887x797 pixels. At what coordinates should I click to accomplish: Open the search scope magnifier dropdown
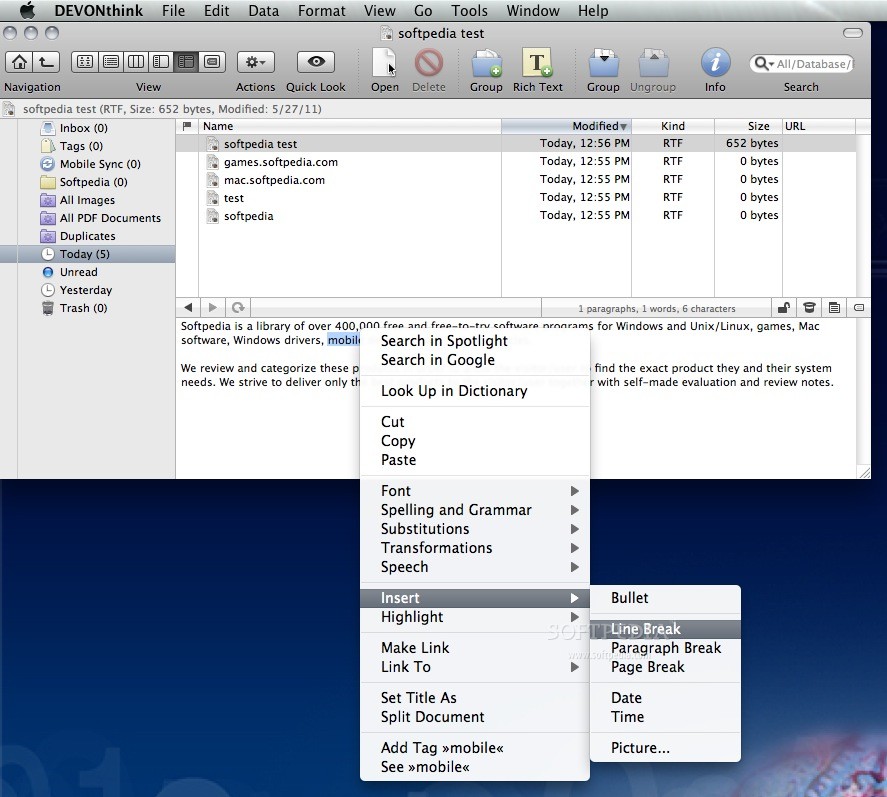[x=764, y=64]
